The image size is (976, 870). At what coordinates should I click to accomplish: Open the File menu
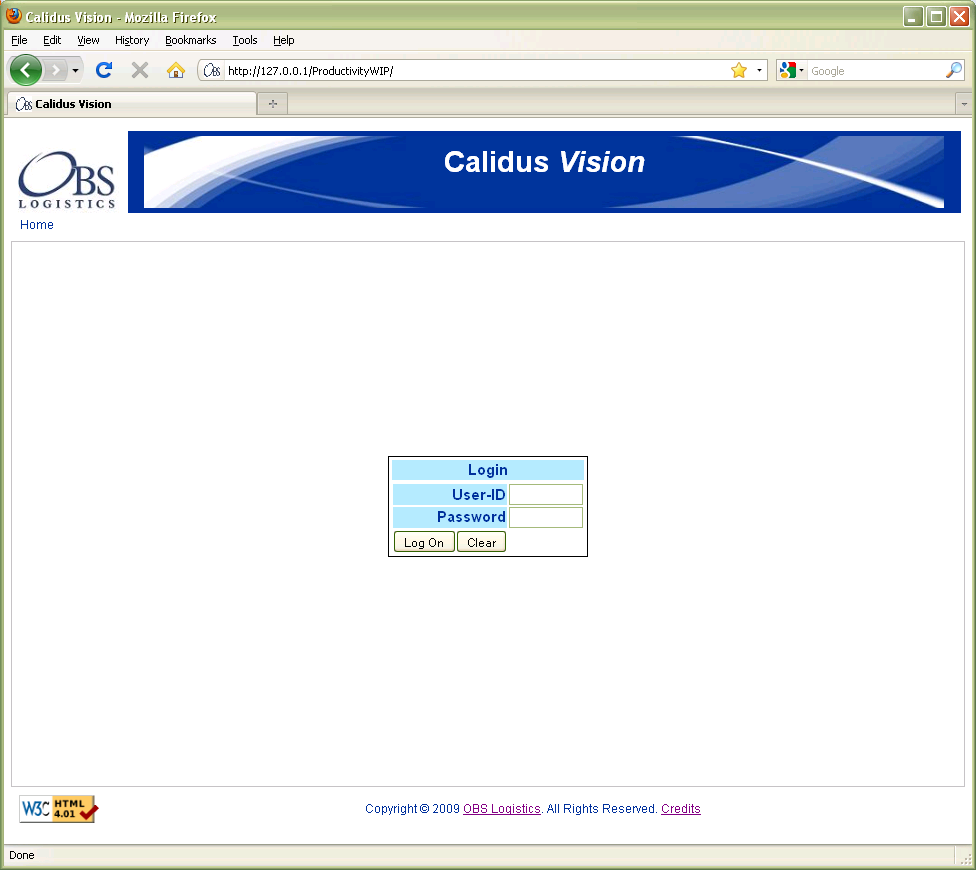click(x=19, y=40)
